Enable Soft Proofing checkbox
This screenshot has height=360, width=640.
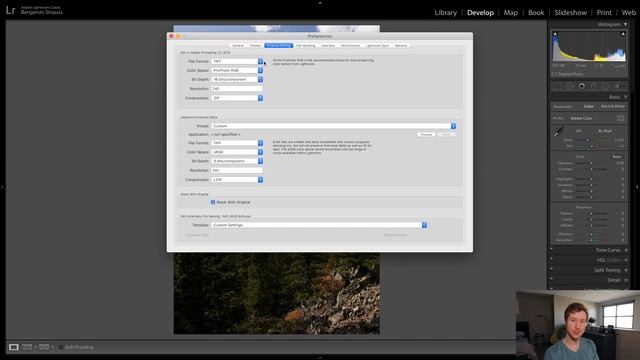[x=60, y=347]
